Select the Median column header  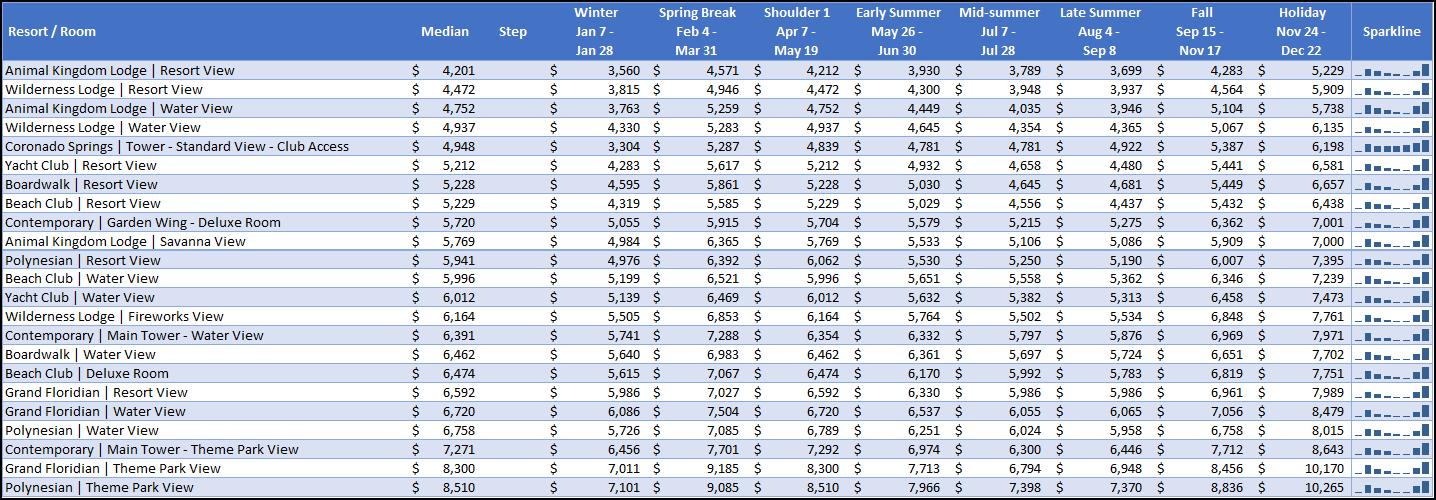coord(445,31)
